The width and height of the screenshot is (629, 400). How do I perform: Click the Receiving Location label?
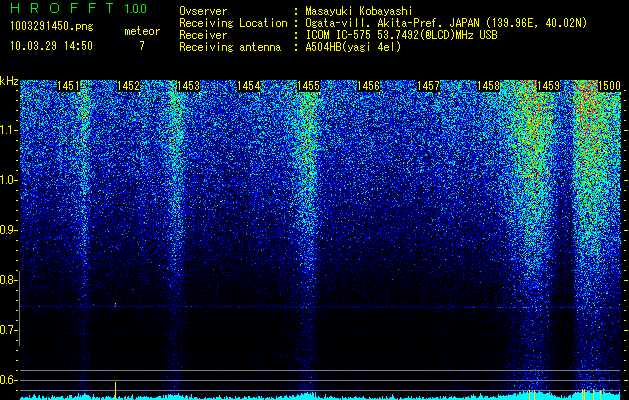[x=233, y=23]
